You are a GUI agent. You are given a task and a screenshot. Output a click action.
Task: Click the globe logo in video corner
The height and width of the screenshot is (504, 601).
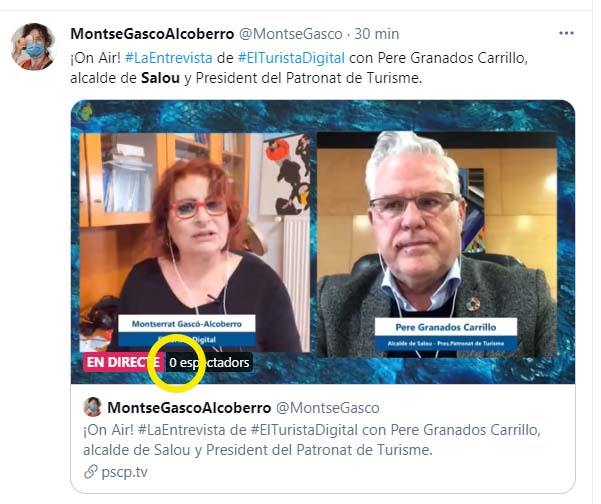(x=85, y=113)
